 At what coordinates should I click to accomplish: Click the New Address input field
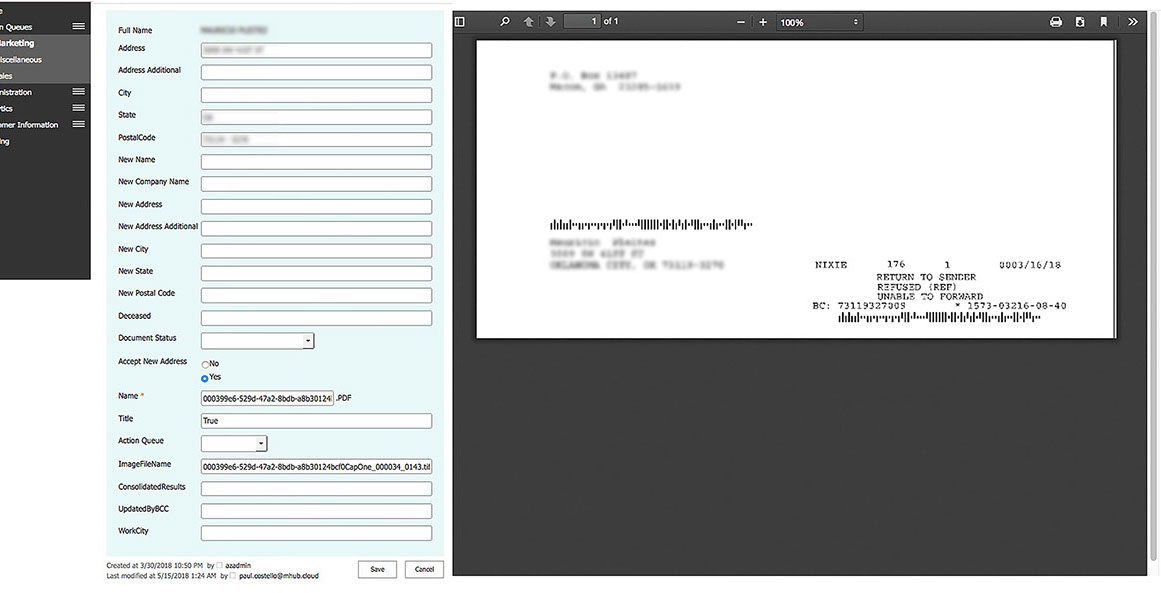[316, 206]
